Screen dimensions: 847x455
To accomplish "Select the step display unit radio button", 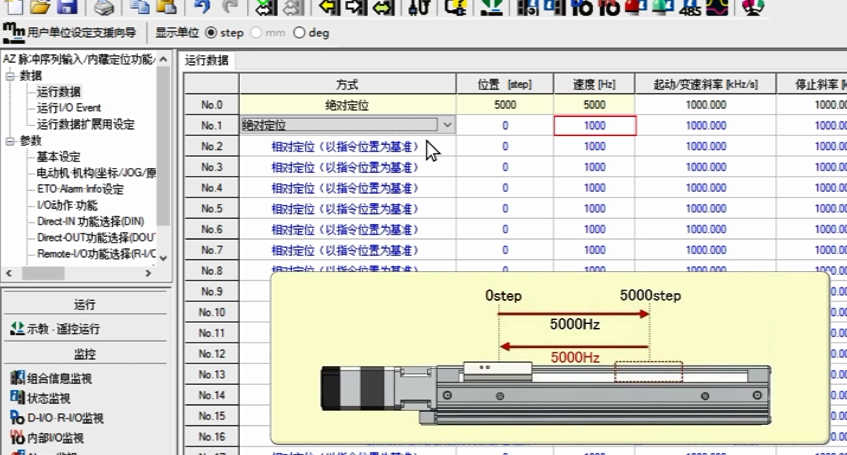I will pos(211,33).
